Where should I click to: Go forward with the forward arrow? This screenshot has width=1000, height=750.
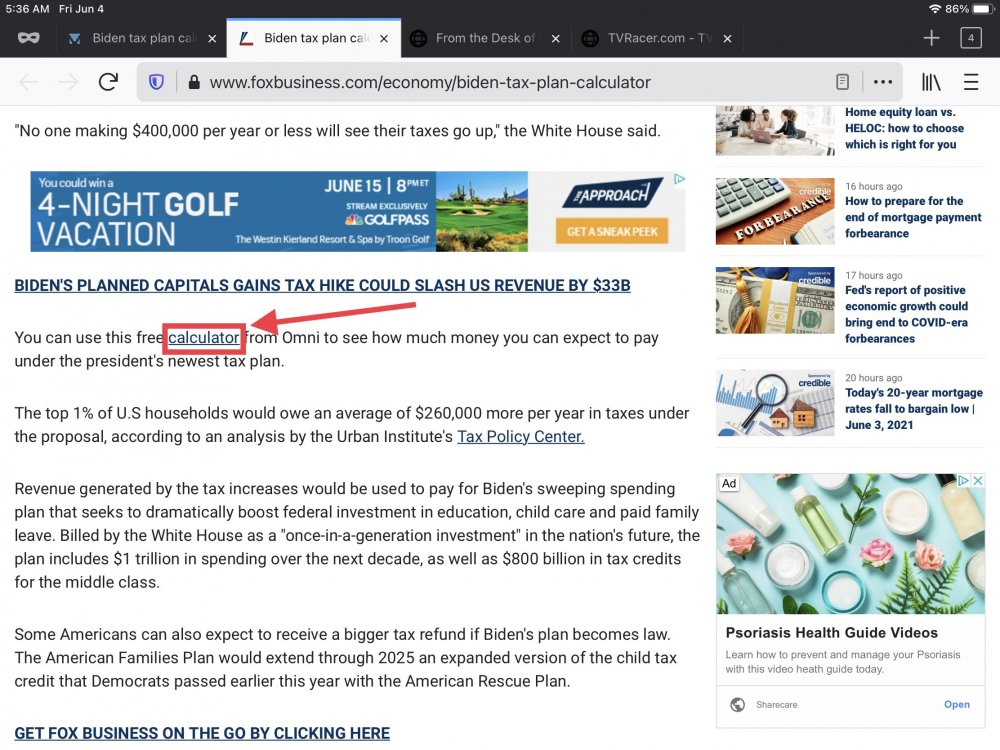point(68,82)
